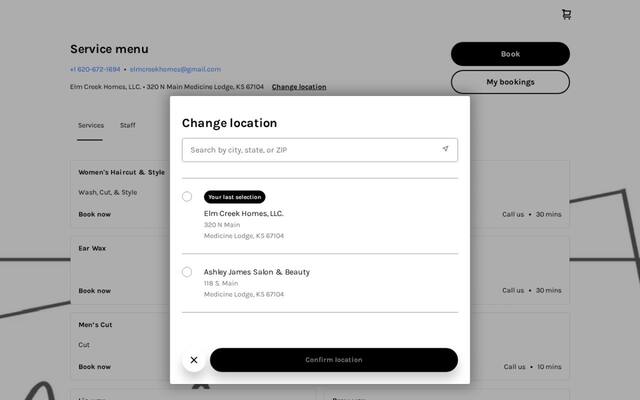Email elmcreekhomes@gmail.com link
This screenshot has width=640, height=400.
175,69
